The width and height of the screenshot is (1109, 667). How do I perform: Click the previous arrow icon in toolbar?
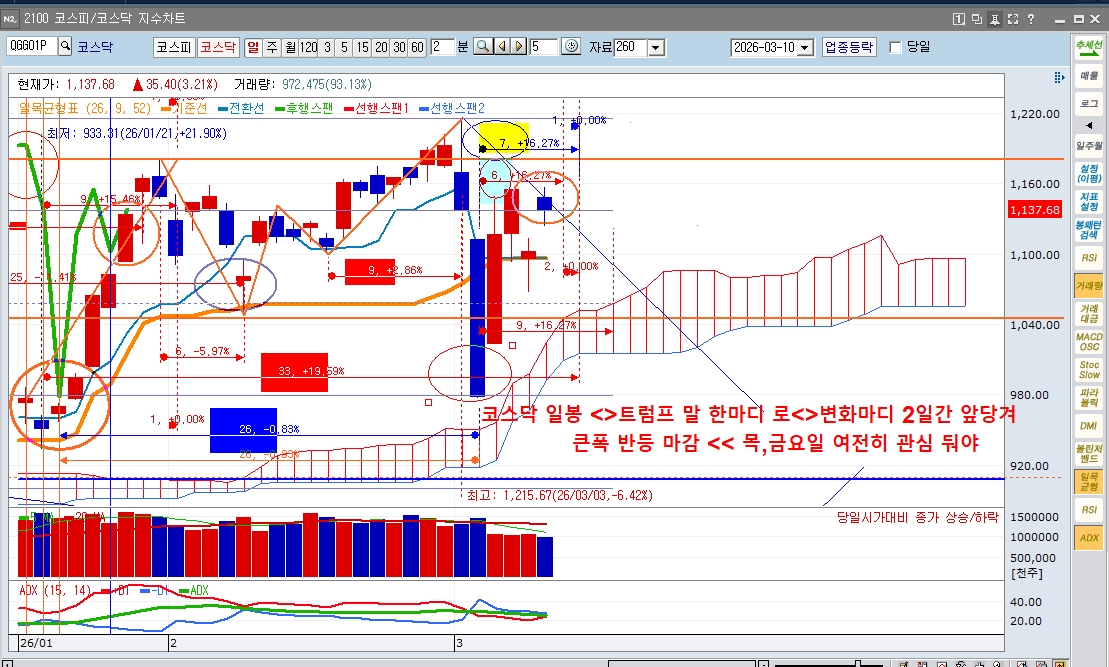[501, 47]
